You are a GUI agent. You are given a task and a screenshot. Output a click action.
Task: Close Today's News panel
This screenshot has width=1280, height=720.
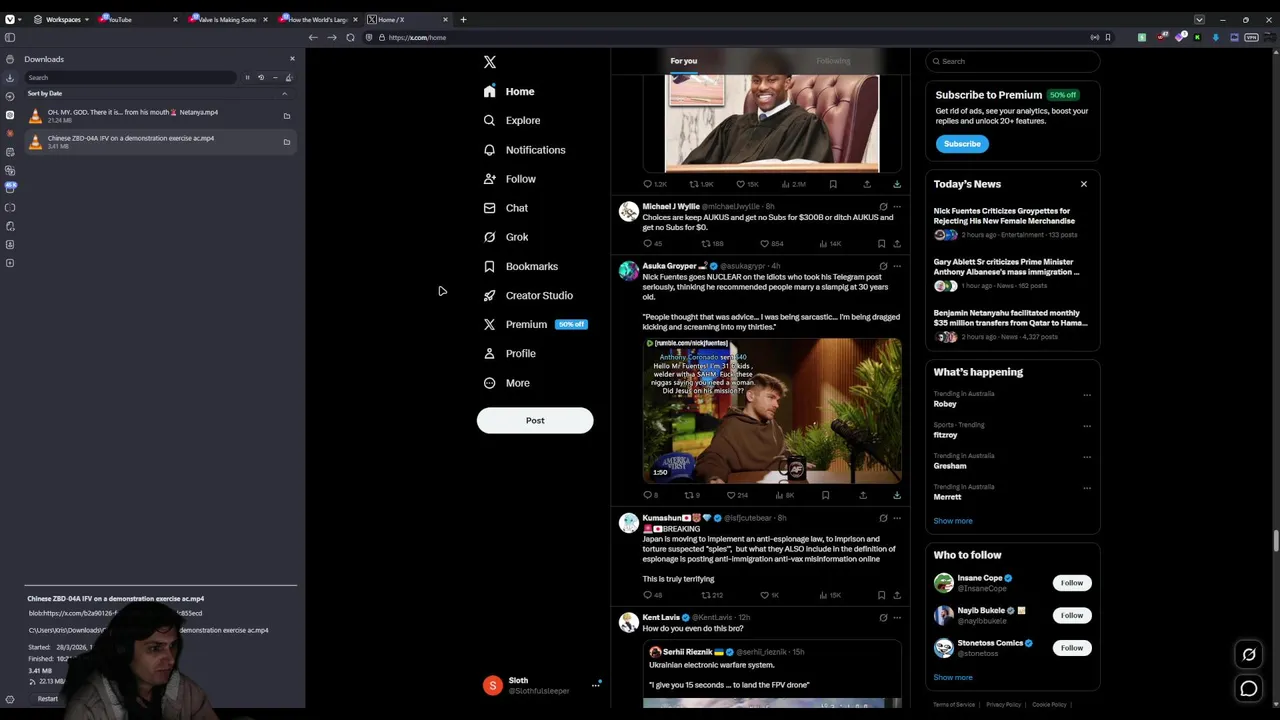[x=1083, y=184]
